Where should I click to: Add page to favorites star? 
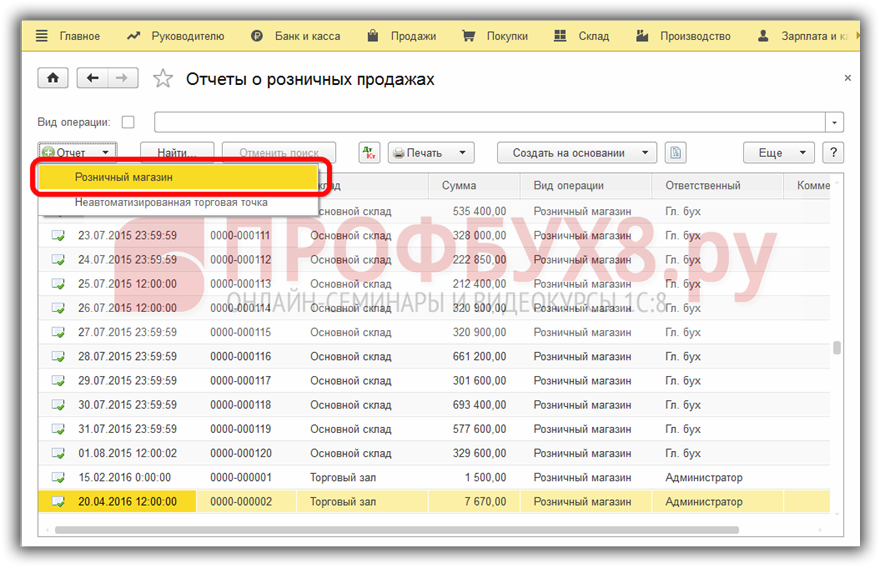click(x=163, y=78)
